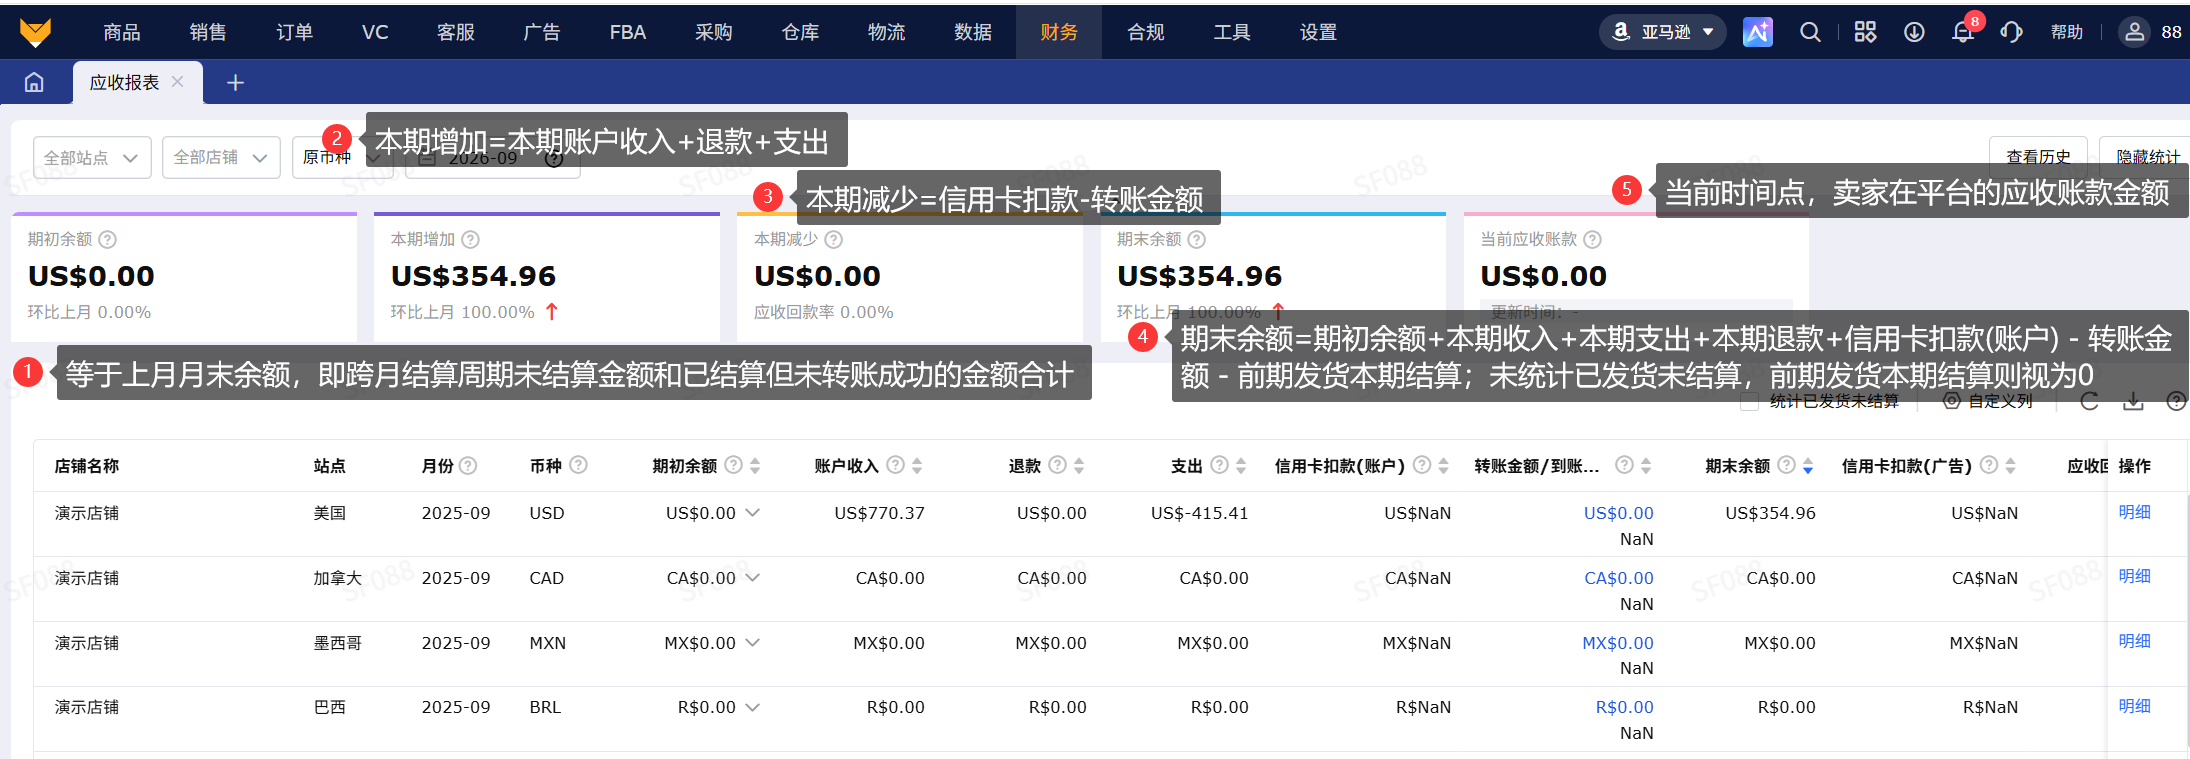This screenshot has width=2190, height=759.
Task: Close the 应收报表 tab
Action: [177, 82]
